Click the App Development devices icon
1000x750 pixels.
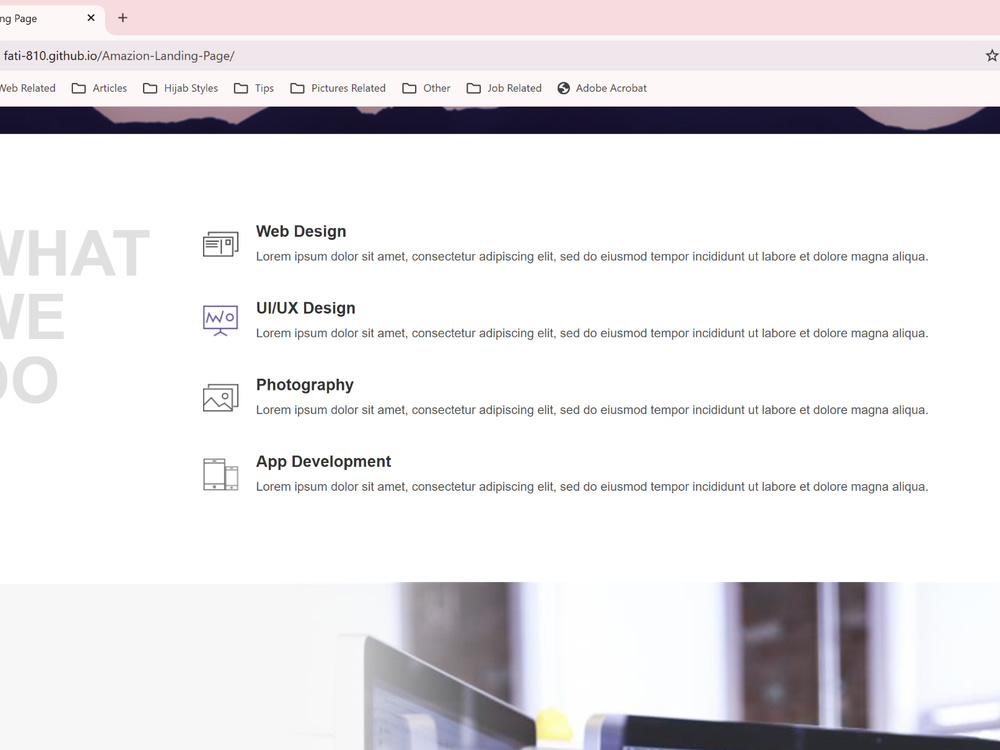(x=221, y=474)
